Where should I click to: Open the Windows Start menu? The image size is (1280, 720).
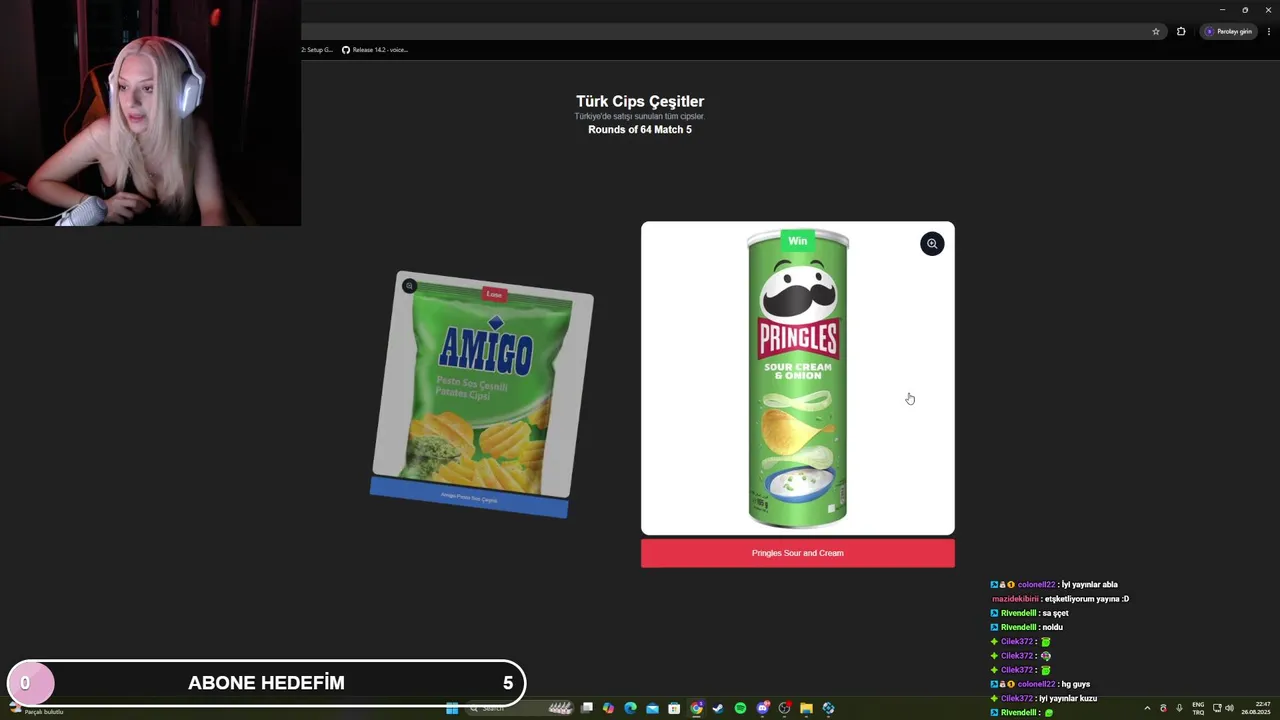point(452,708)
